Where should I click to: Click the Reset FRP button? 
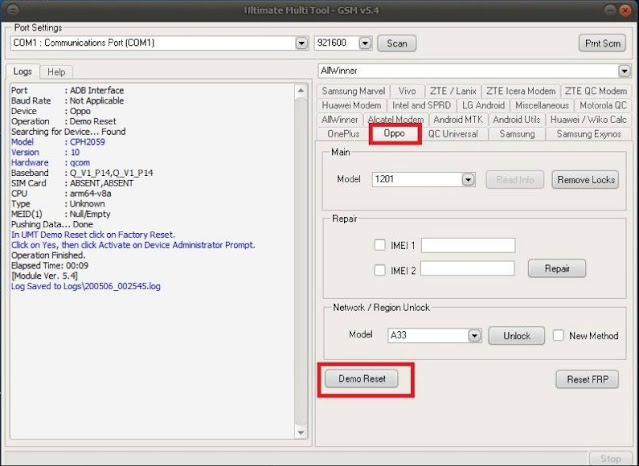(x=587, y=380)
